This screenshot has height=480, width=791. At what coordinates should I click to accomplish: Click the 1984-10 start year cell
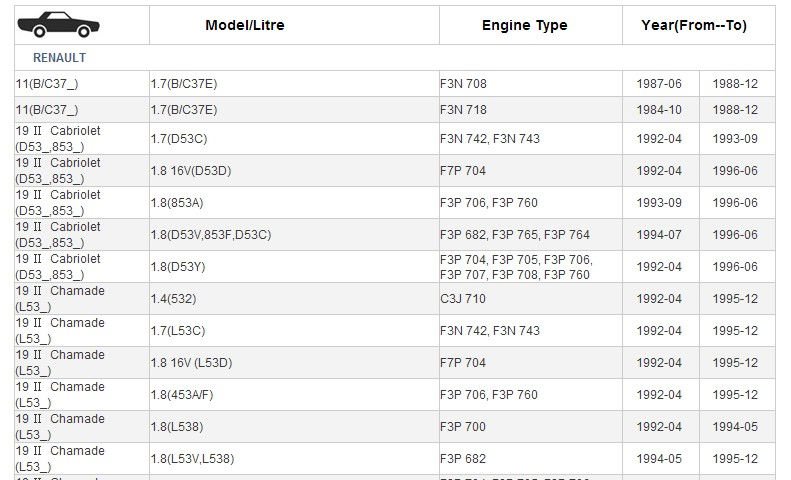point(659,110)
